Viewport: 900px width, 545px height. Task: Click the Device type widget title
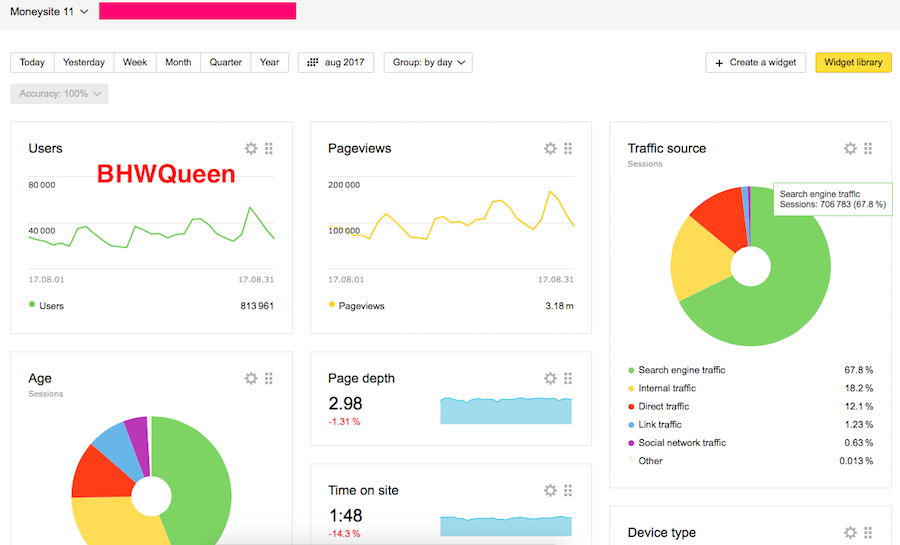click(x=662, y=533)
